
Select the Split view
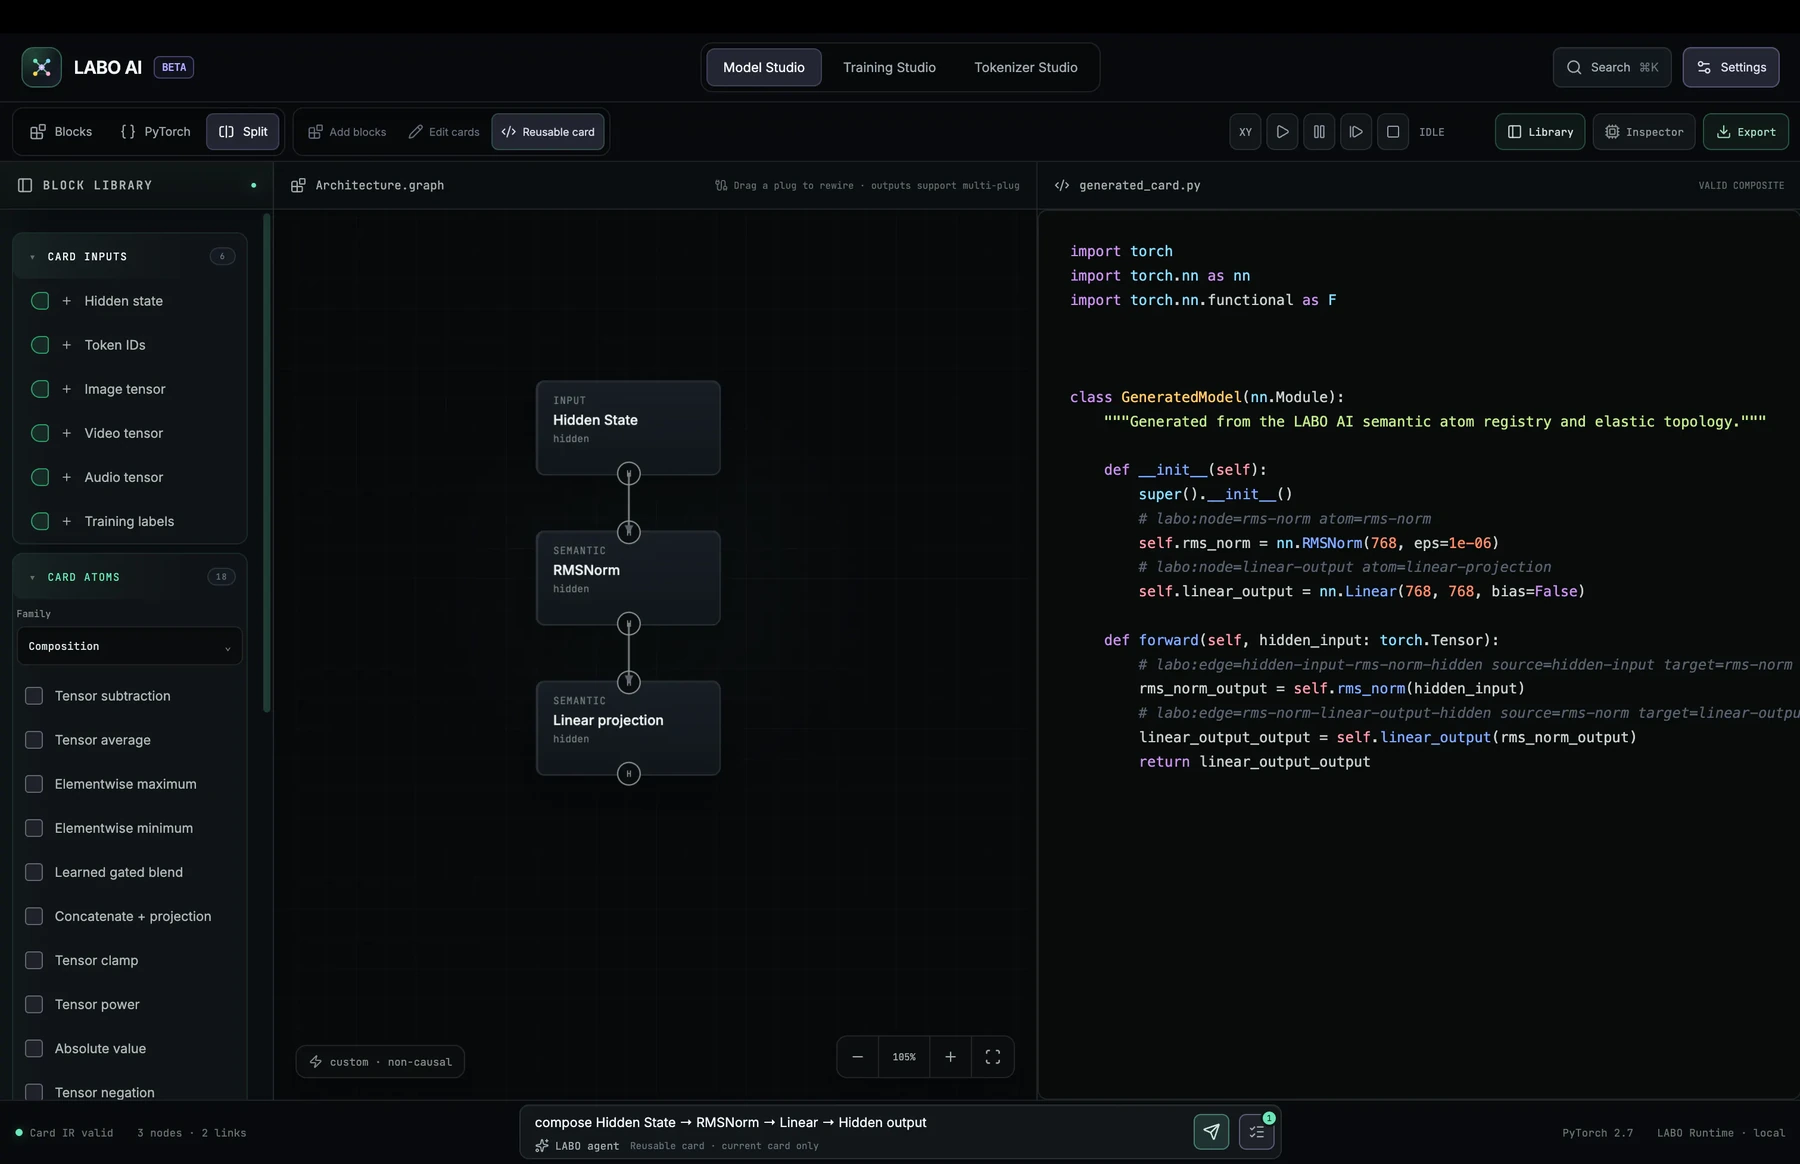pos(243,131)
